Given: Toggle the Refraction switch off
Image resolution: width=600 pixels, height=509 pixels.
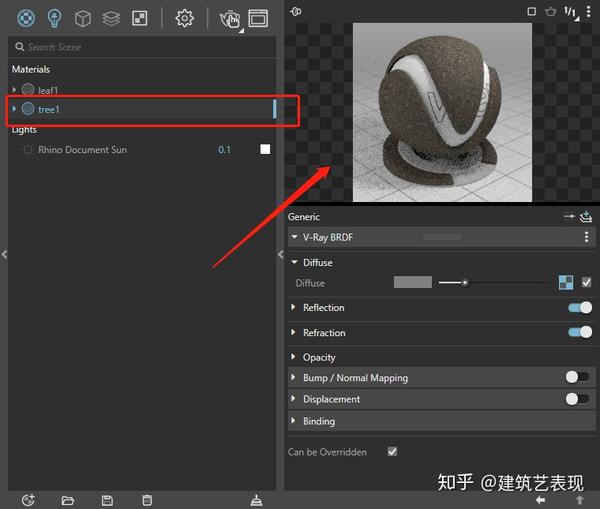Looking at the screenshot, I should pyautogui.click(x=580, y=332).
